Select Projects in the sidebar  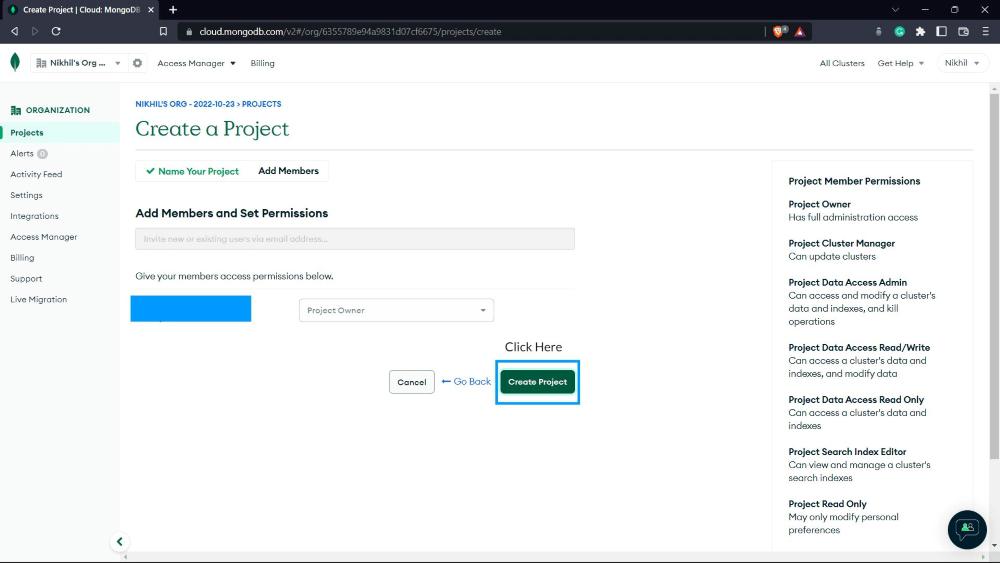tap(27, 133)
